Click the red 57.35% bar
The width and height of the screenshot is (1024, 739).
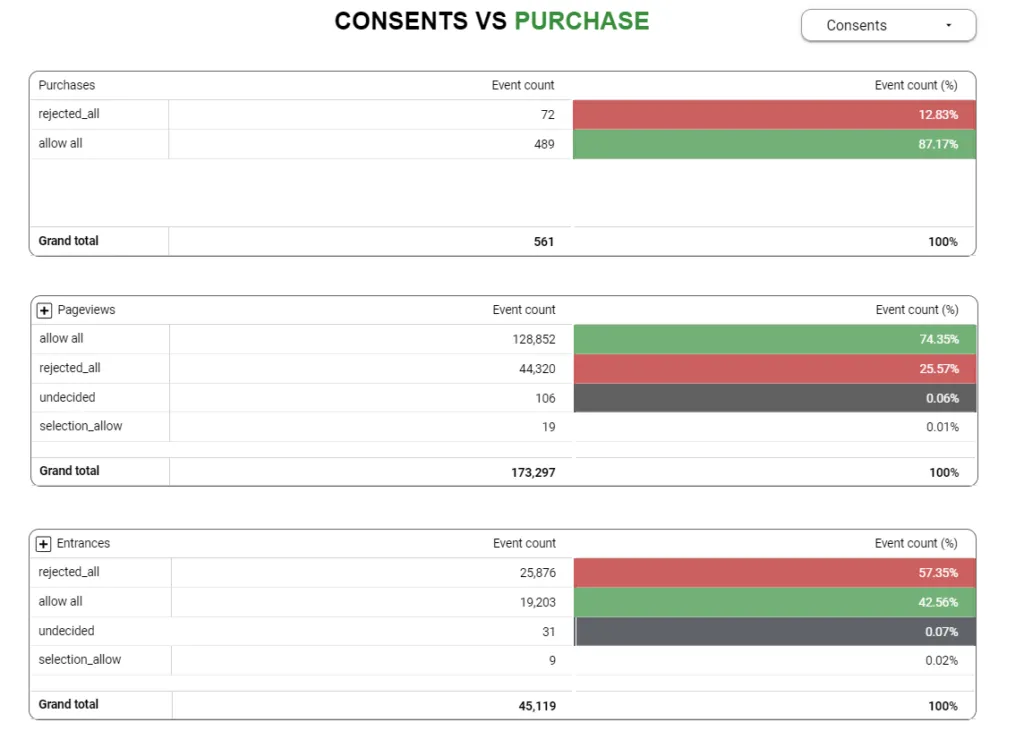tap(775, 573)
